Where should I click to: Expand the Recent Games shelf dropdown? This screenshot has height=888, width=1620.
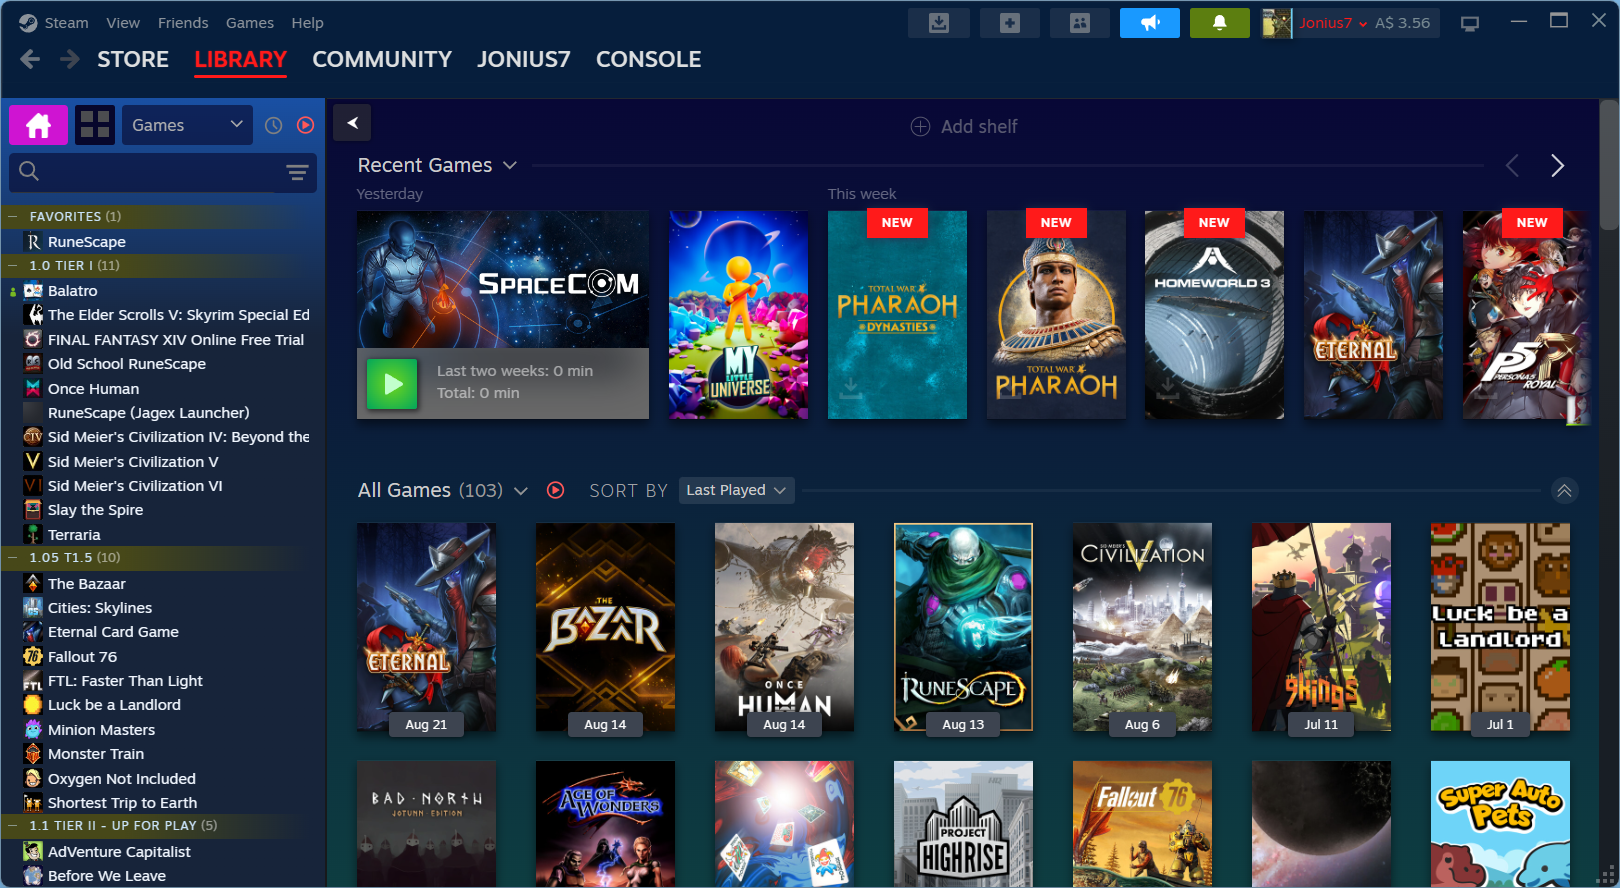[x=510, y=165]
